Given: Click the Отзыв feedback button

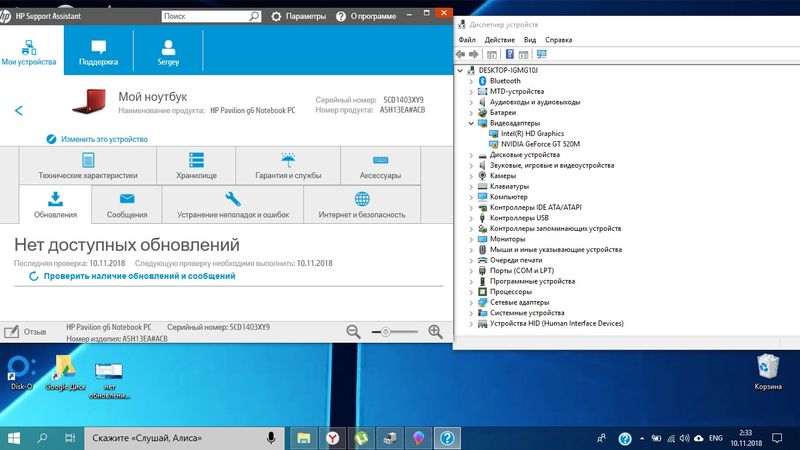Looking at the screenshot, I should [x=26, y=332].
